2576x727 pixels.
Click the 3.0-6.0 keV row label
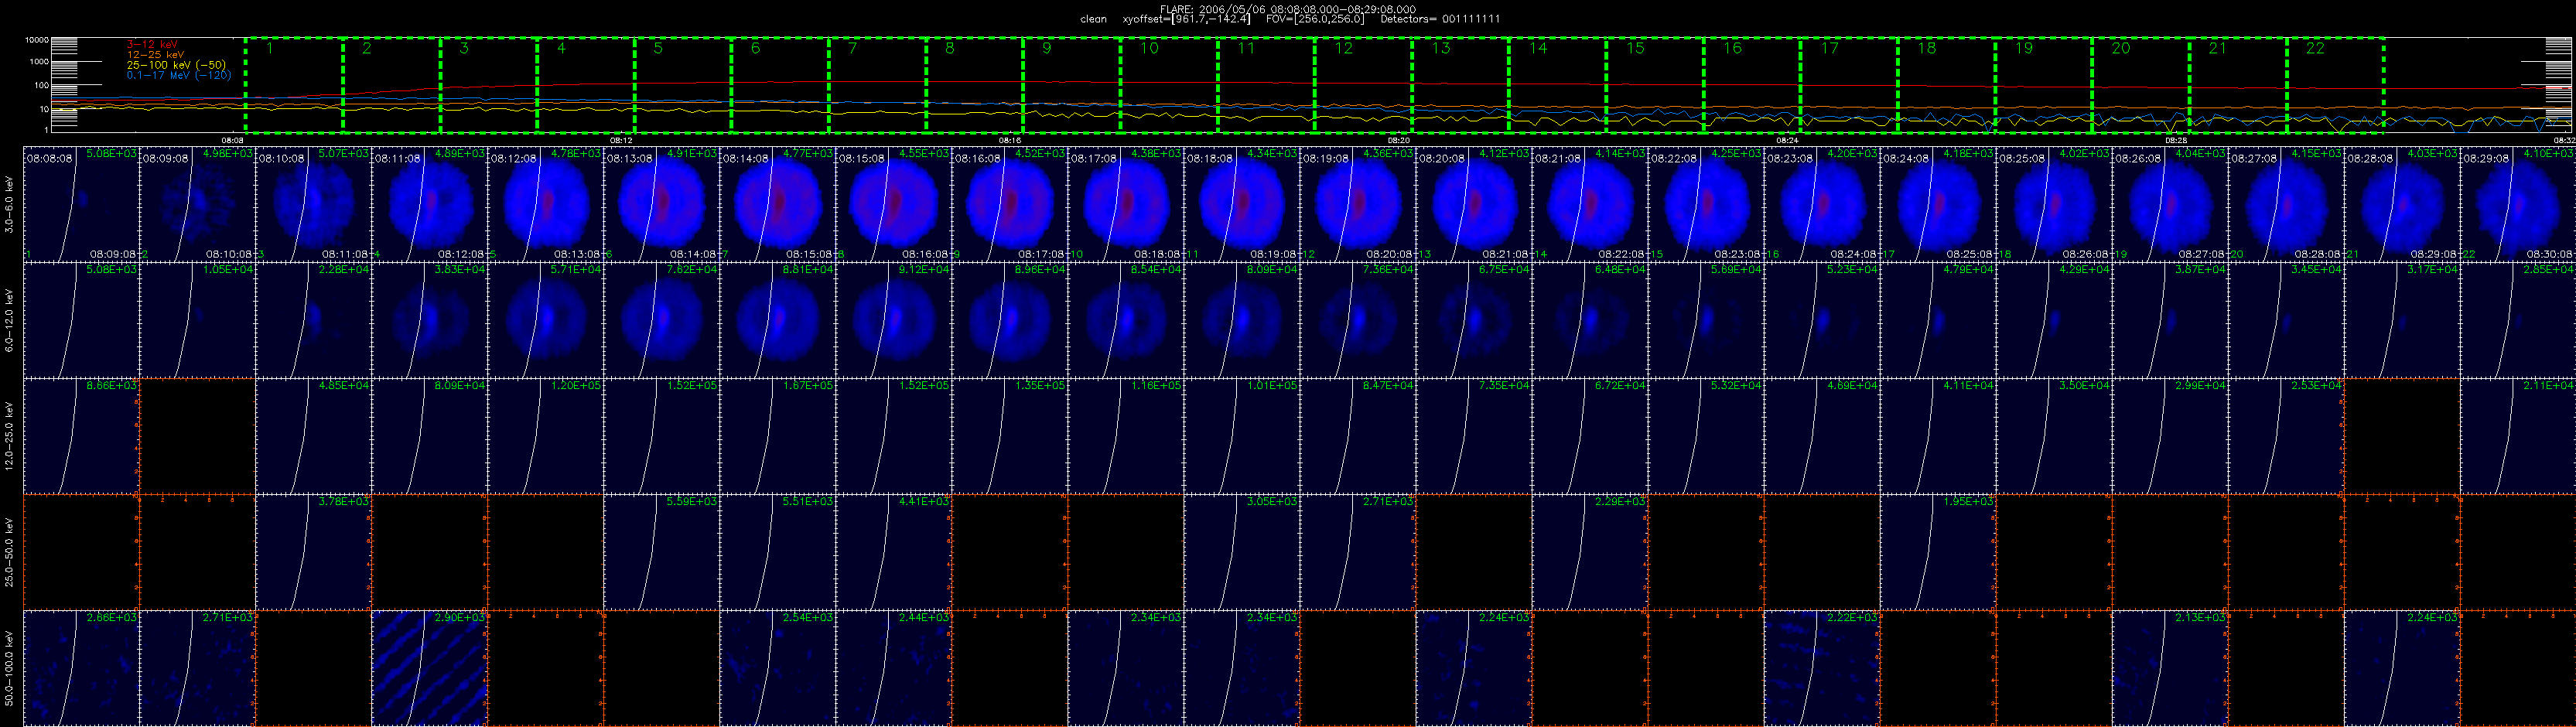pos(10,206)
